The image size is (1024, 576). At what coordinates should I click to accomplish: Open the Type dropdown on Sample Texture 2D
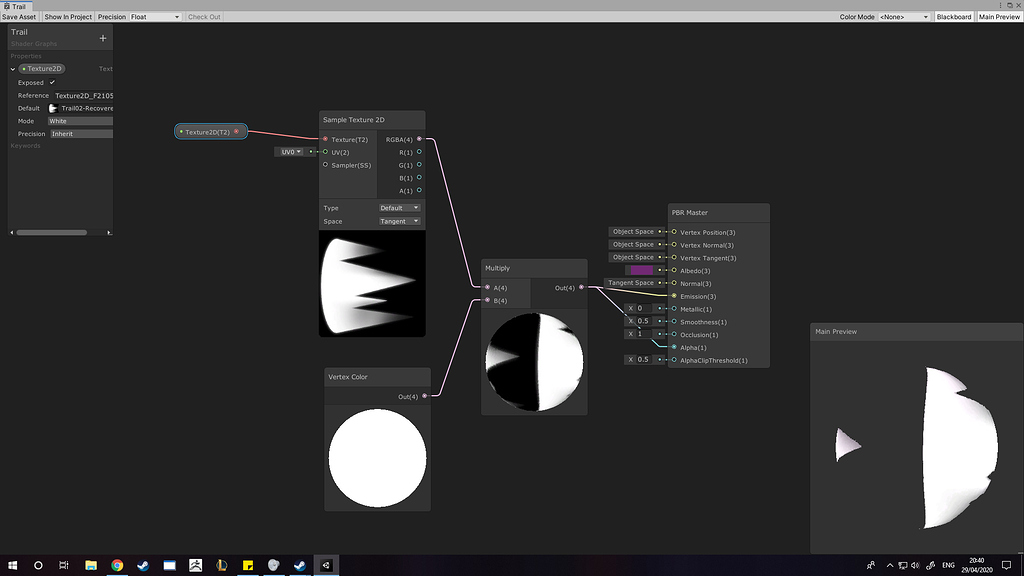(398, 208)
